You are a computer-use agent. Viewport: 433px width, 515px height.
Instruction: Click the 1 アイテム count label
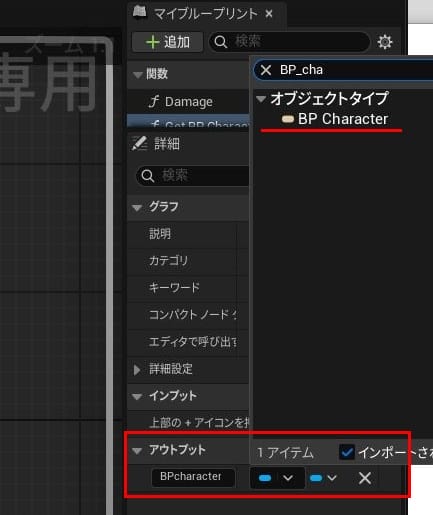pyautogui.click(x=285, y=453)
